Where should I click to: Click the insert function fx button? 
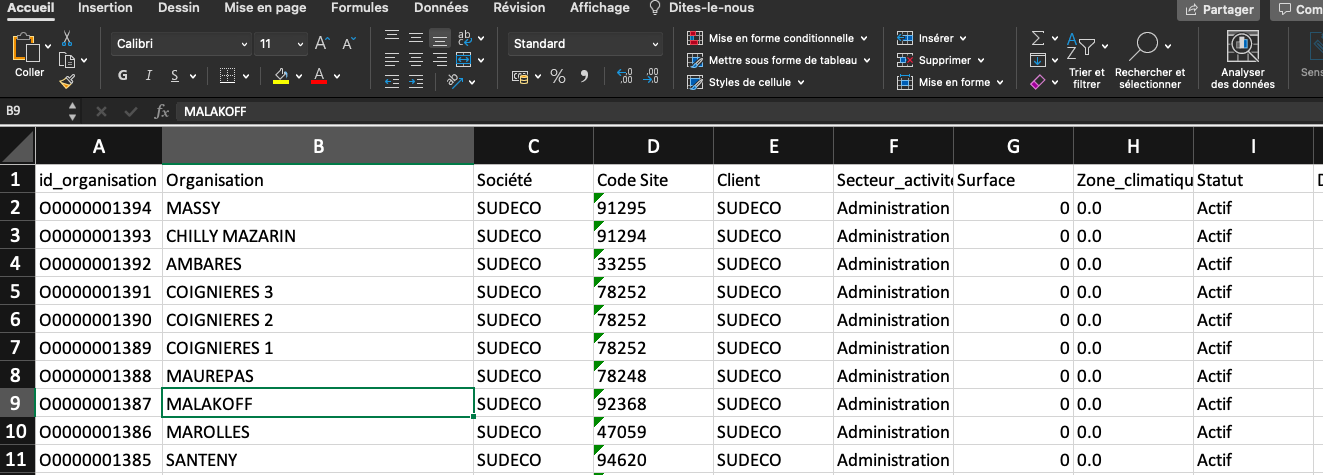point(161,111)
